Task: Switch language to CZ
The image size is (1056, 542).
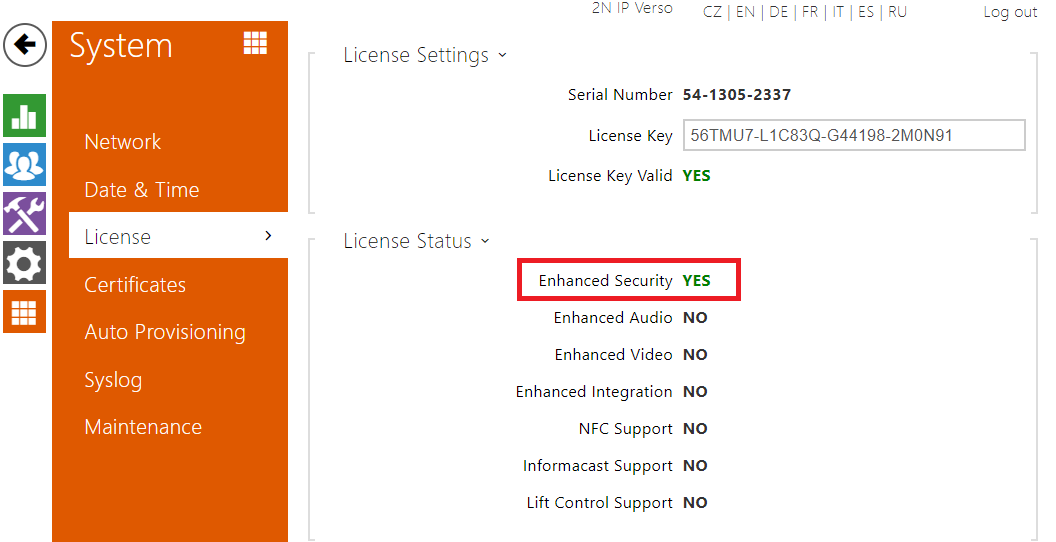Action: pos(712,12)
